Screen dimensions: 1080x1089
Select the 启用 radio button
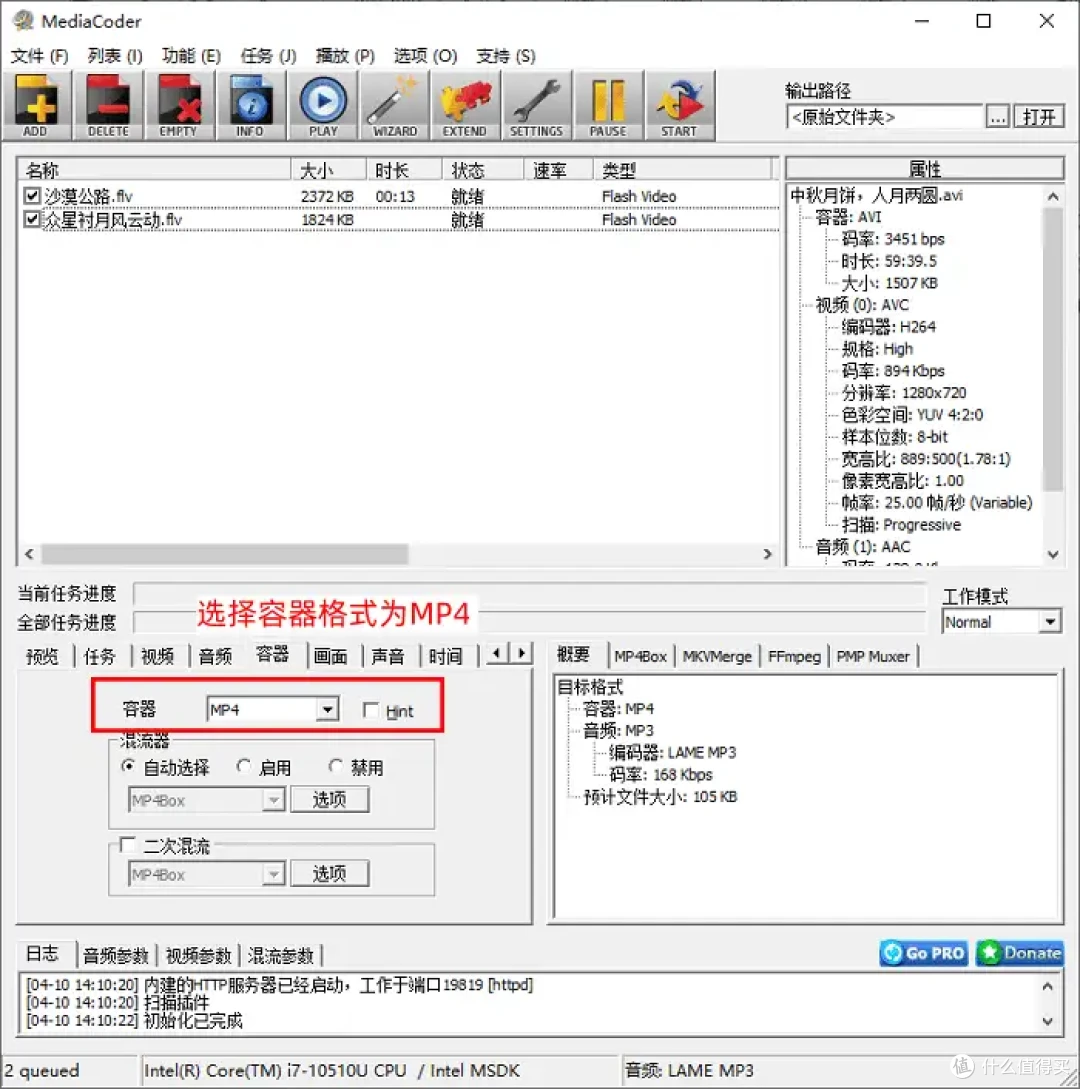coord(243,767)
